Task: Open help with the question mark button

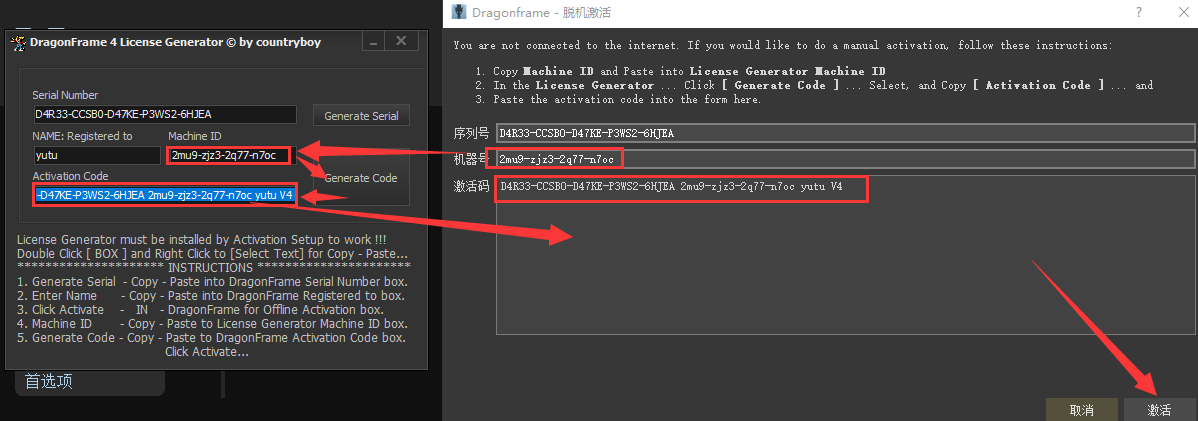Action: [x=1138, y=12]
